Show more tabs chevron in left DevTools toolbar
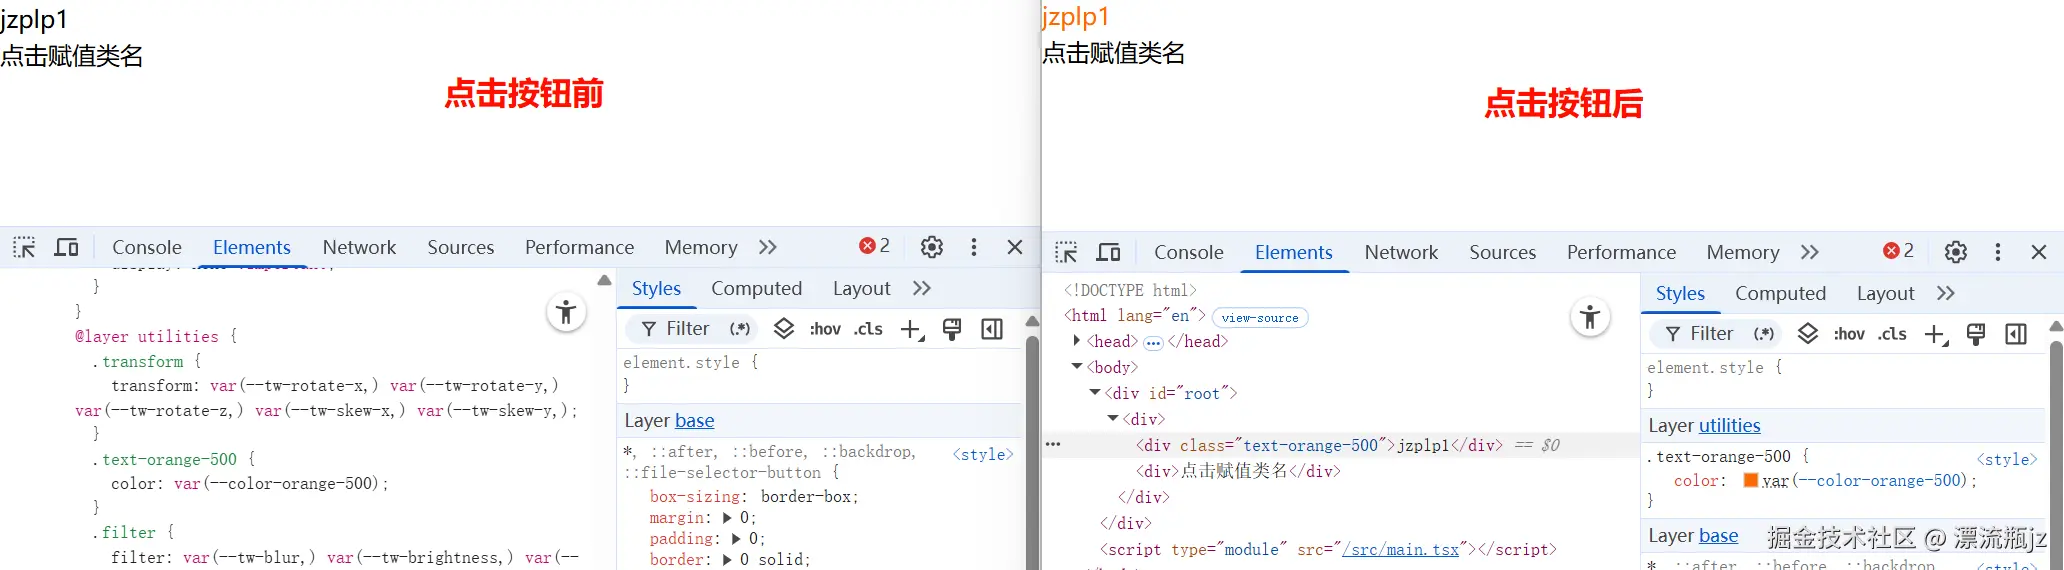This screenshot has width=2064, height=570. tap(767, 247)
